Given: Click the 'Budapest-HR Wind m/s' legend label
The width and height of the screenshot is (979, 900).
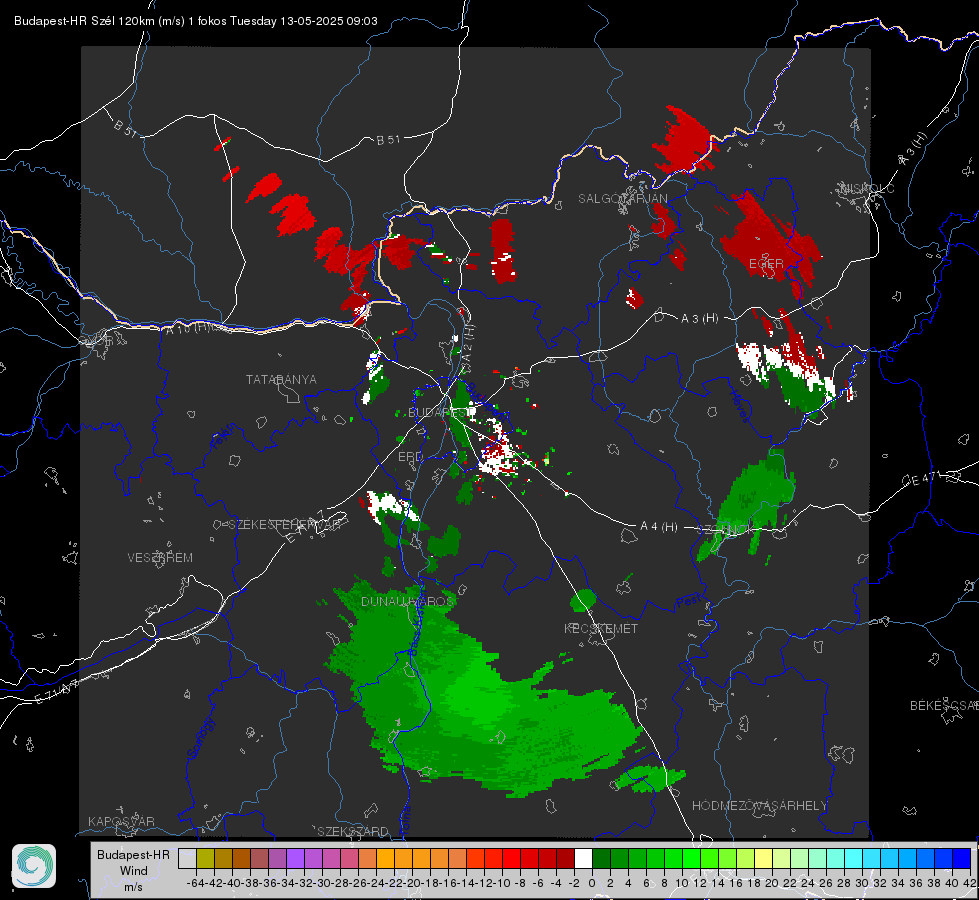Looking at the screenshot, I should pyautogui.click(x=134, y=871).
